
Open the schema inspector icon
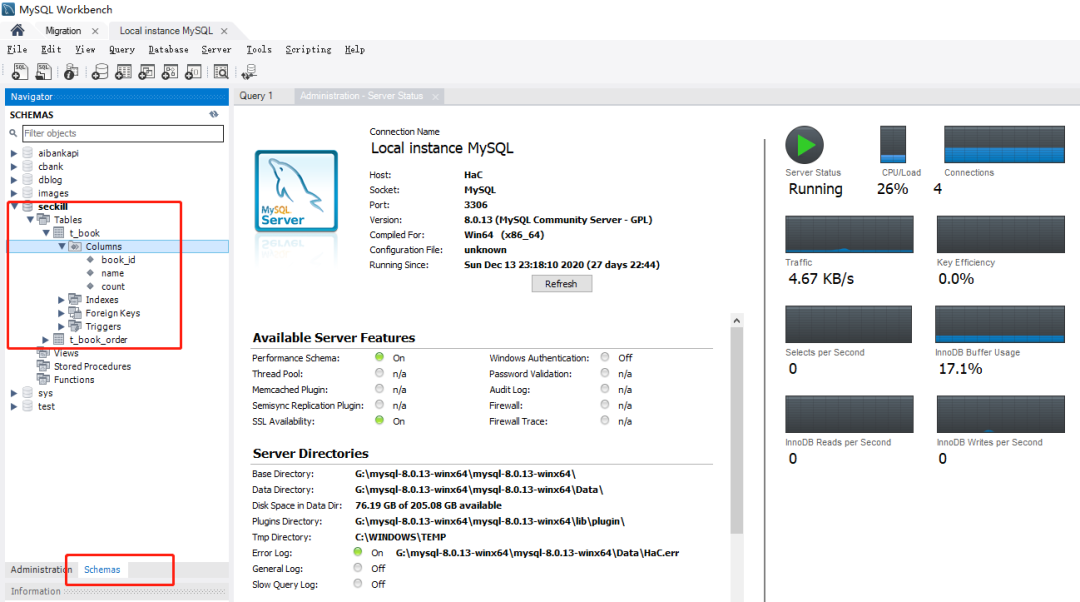70,72
